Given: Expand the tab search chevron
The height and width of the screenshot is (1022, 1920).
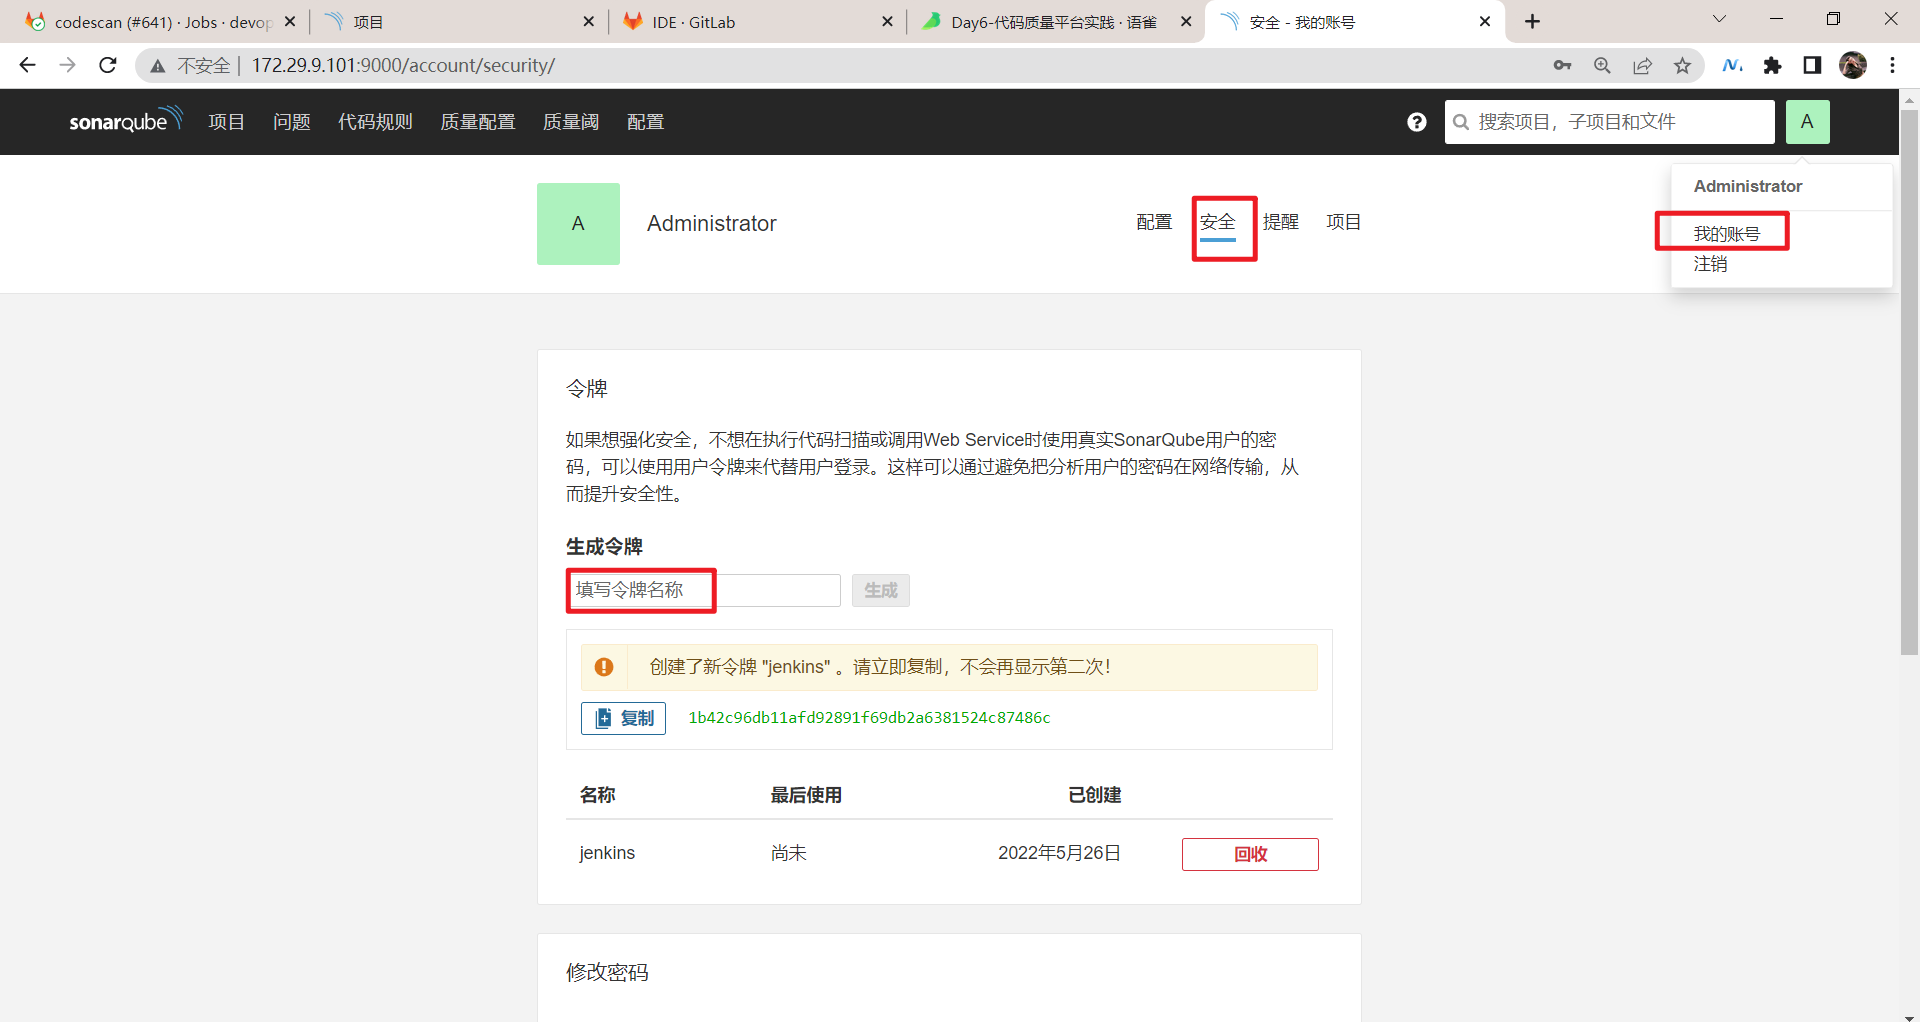Looking at the screenshot, I should pos(1719,19).
